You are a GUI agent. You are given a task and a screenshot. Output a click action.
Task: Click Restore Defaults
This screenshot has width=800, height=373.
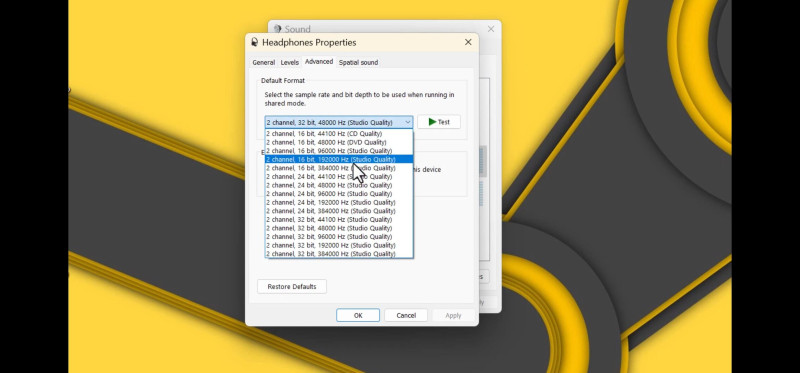[292, 287]
